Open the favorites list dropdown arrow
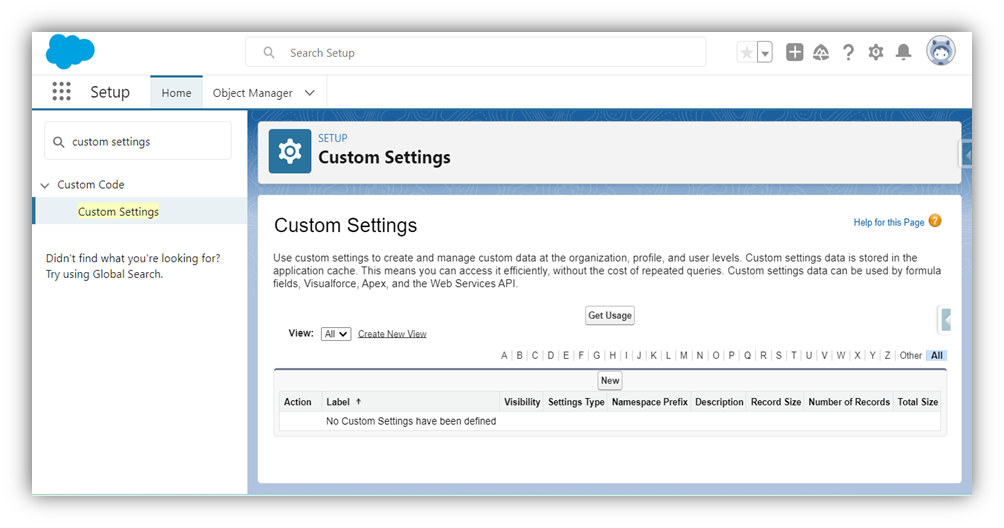Screen dimensions: 1004x528 click(x=765, y=52)
